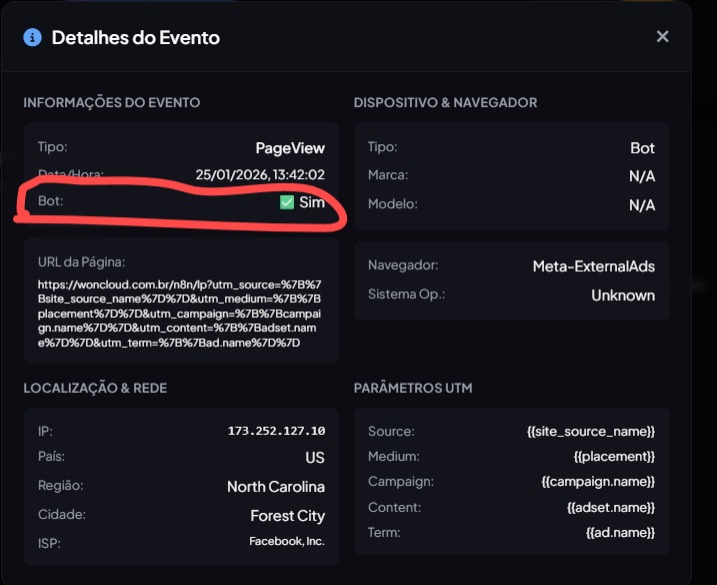This screenshot has width=717, height=585.
Task: Click the green Sim checkmark icon
Action: (287, 203)
